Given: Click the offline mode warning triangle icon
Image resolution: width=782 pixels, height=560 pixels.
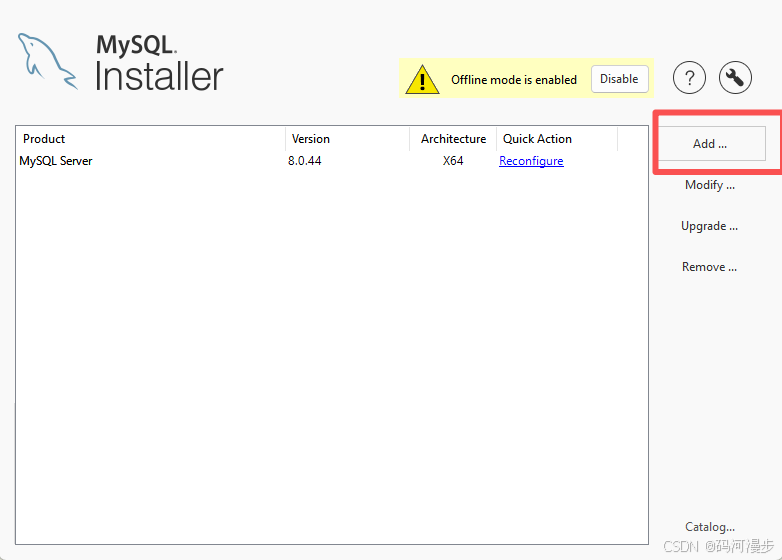Looking at the screenshot, I should [422, 80].
